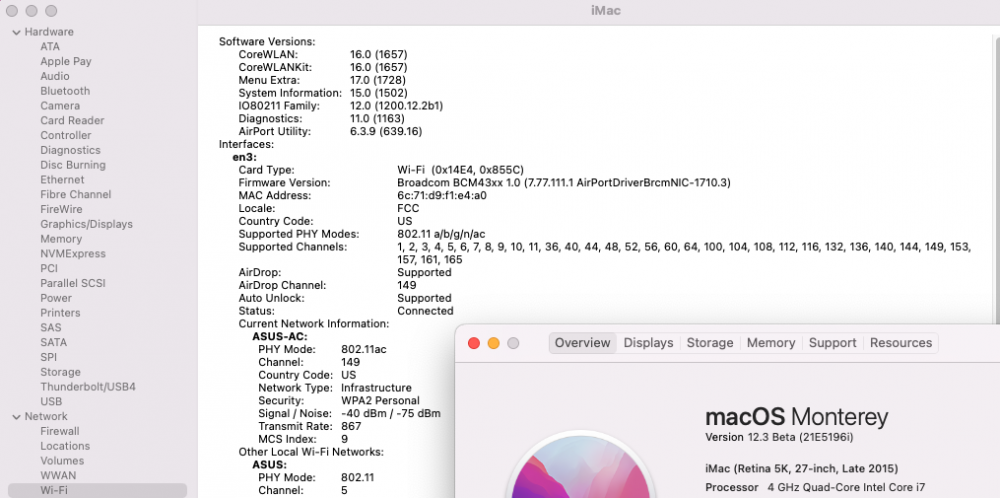Open Firewall under Network
1000x498 pixels.
(x=60, y=431)
